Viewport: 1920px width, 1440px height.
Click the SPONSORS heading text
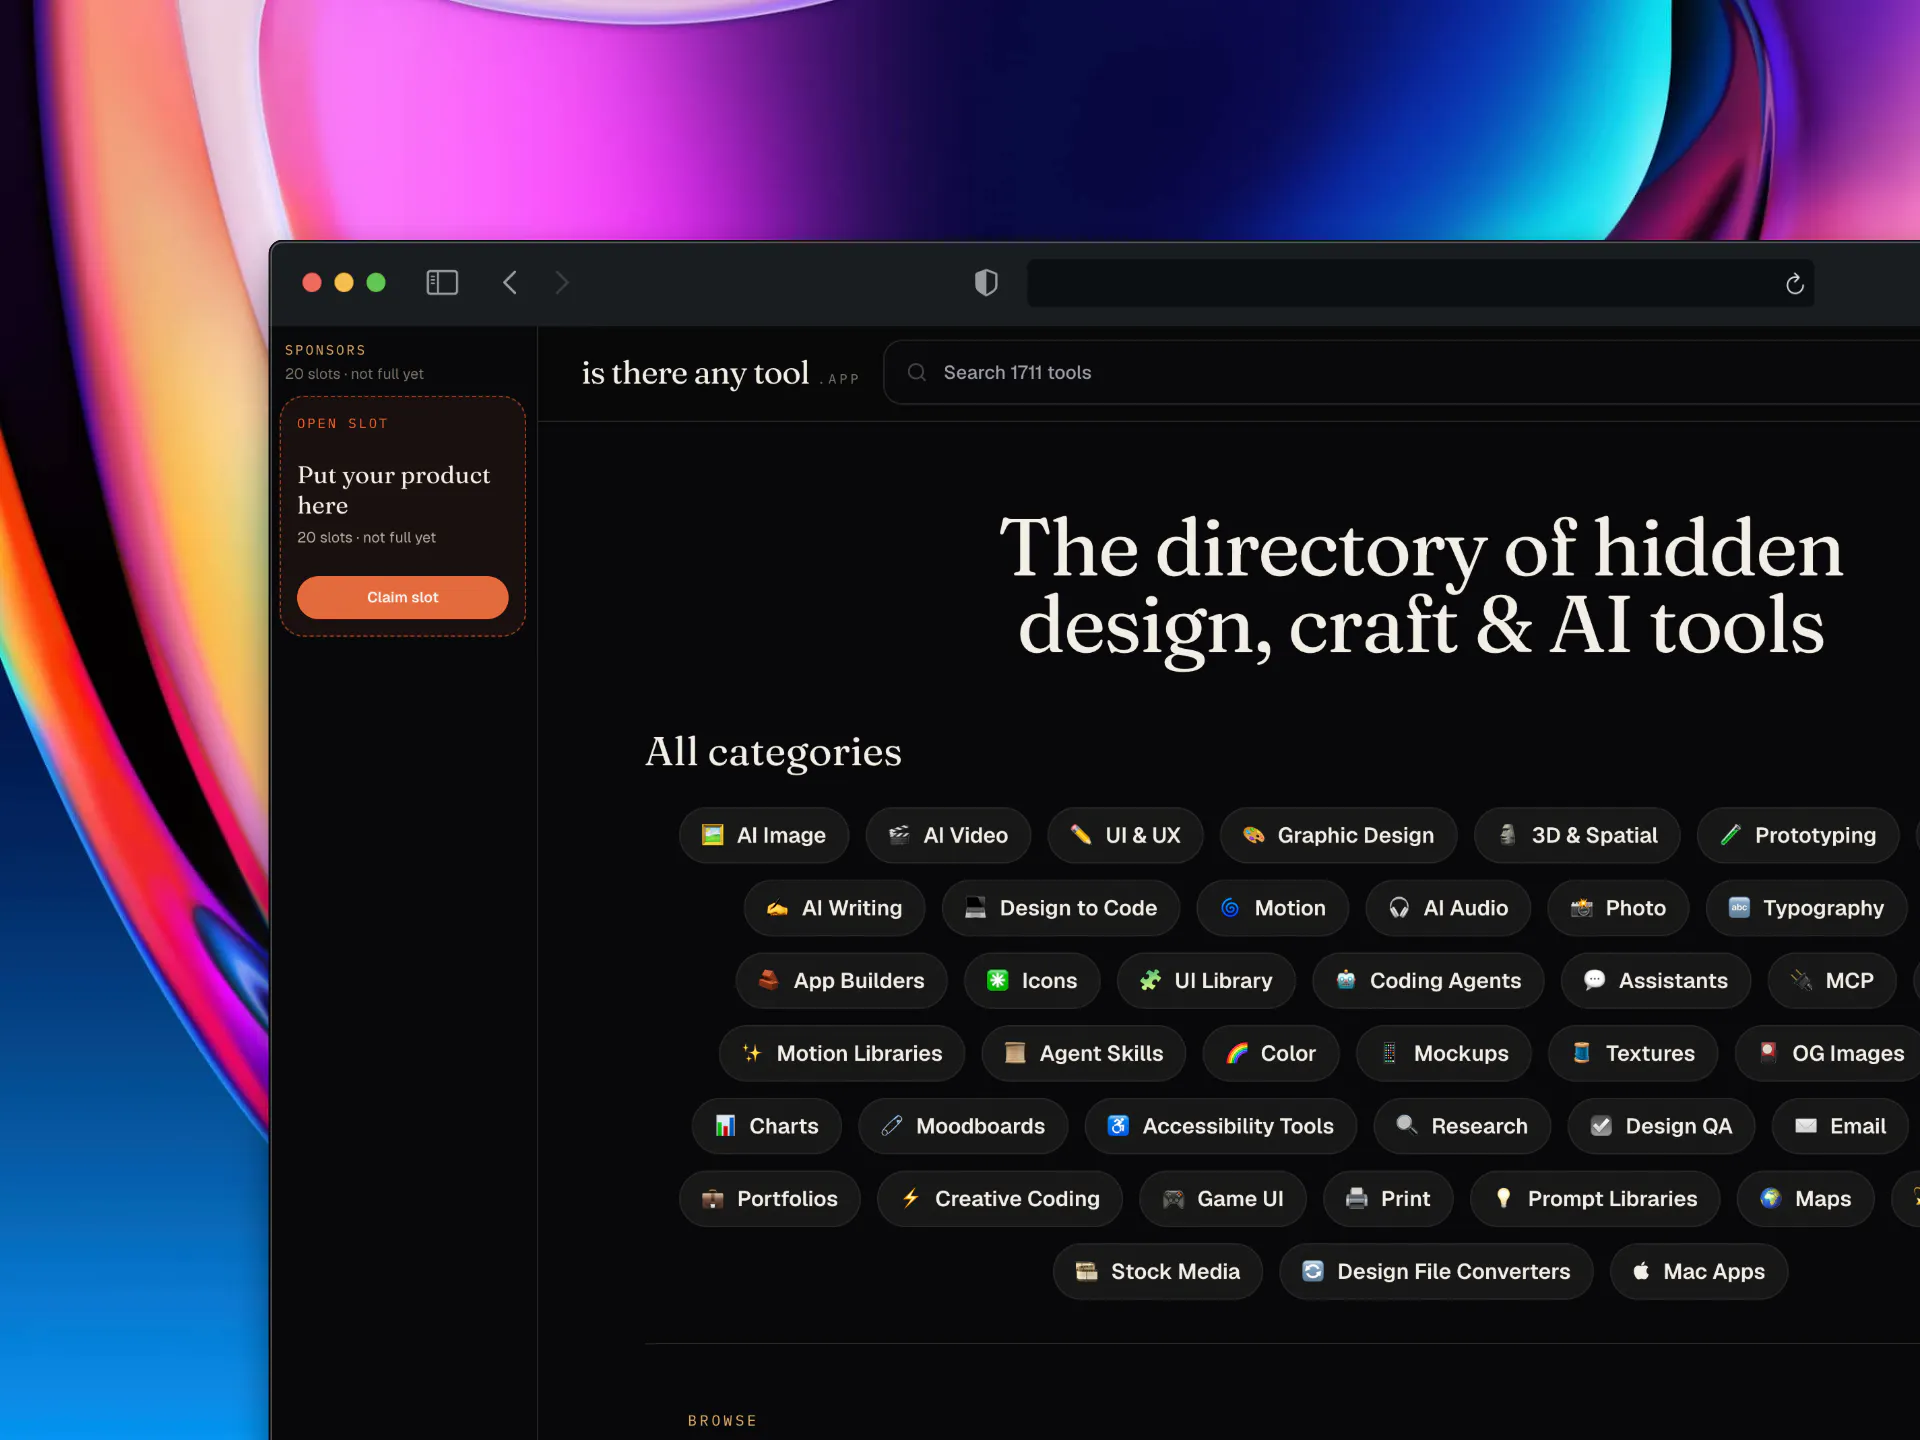click(x=325, y=350)
